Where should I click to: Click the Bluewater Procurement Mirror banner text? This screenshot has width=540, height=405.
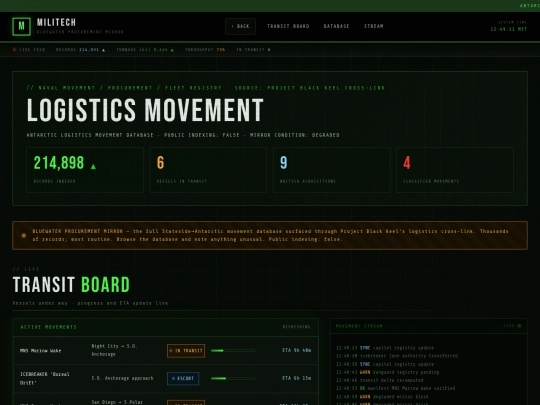pos(270,235)
